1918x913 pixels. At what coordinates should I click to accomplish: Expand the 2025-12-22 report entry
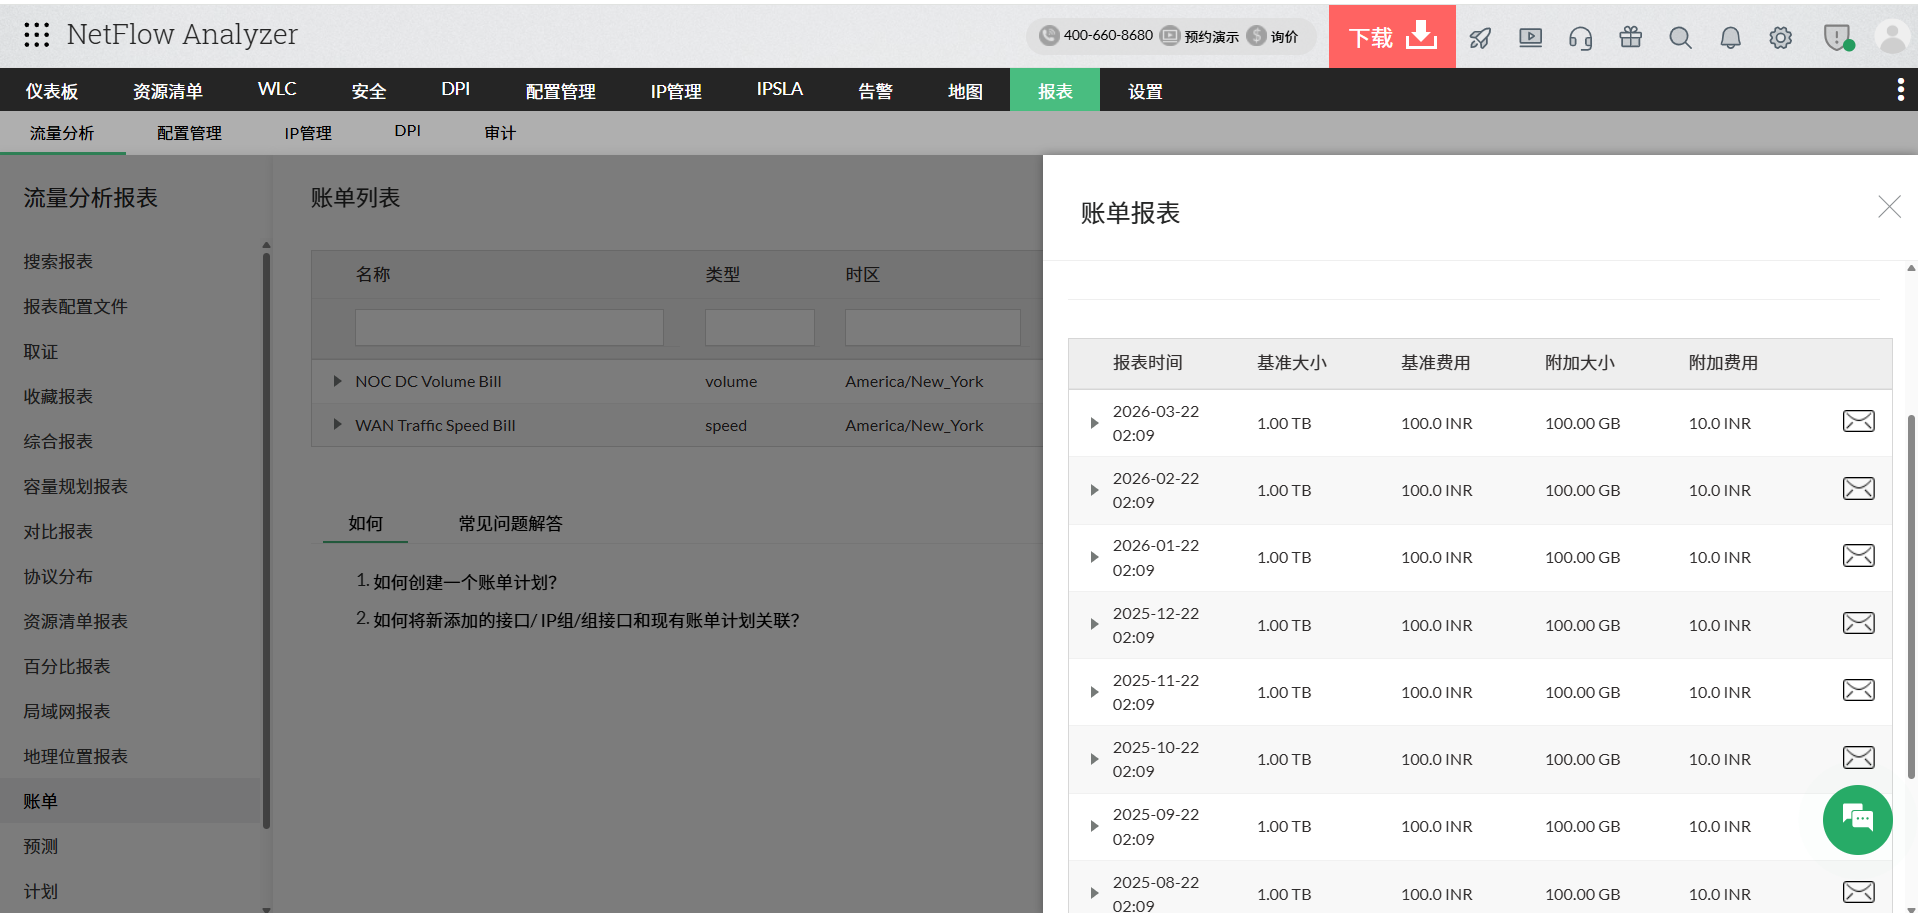[1093, 624]
